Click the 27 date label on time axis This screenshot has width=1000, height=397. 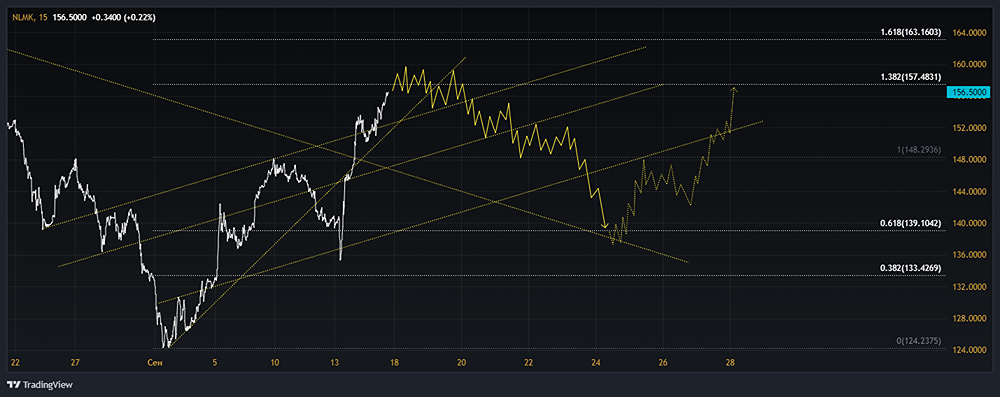pyautogui.click(x=75, y=363)
